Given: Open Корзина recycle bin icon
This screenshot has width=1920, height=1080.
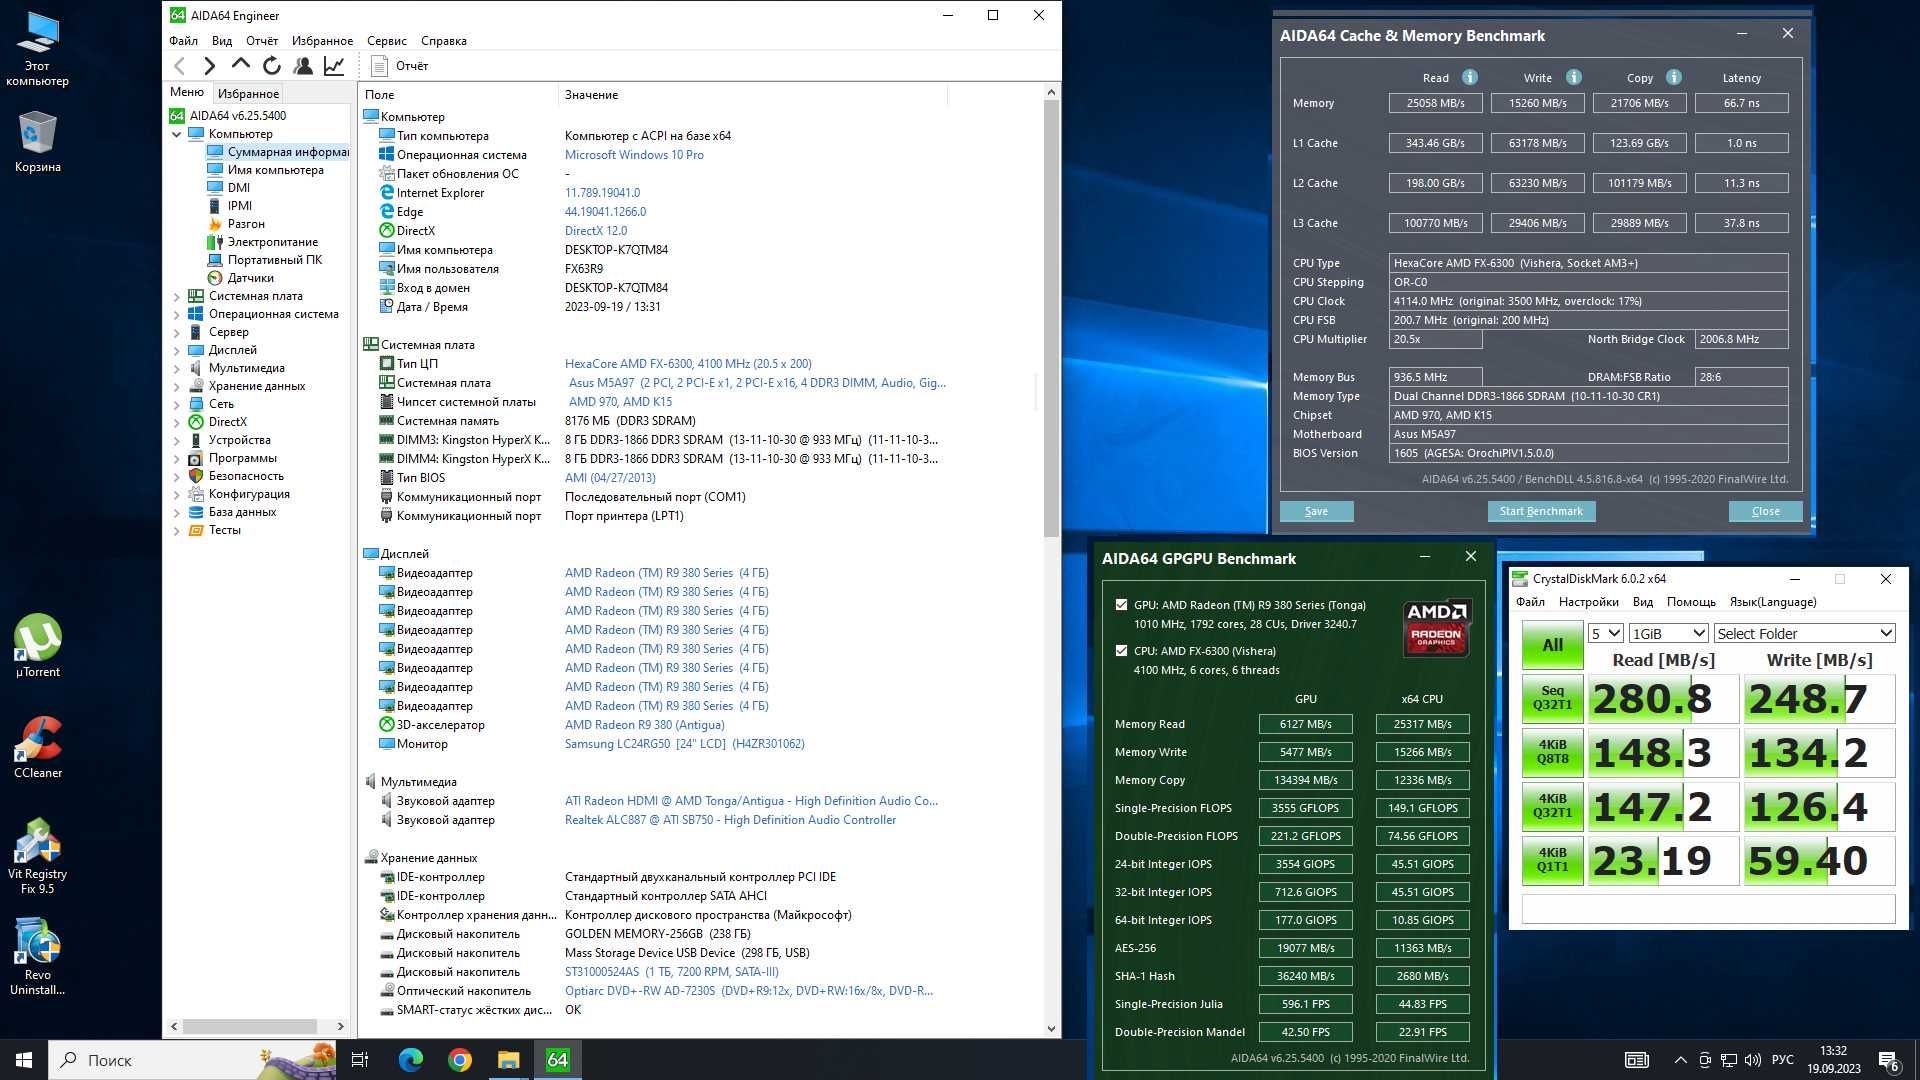Looking at the screenshot, I should [38, 141].
